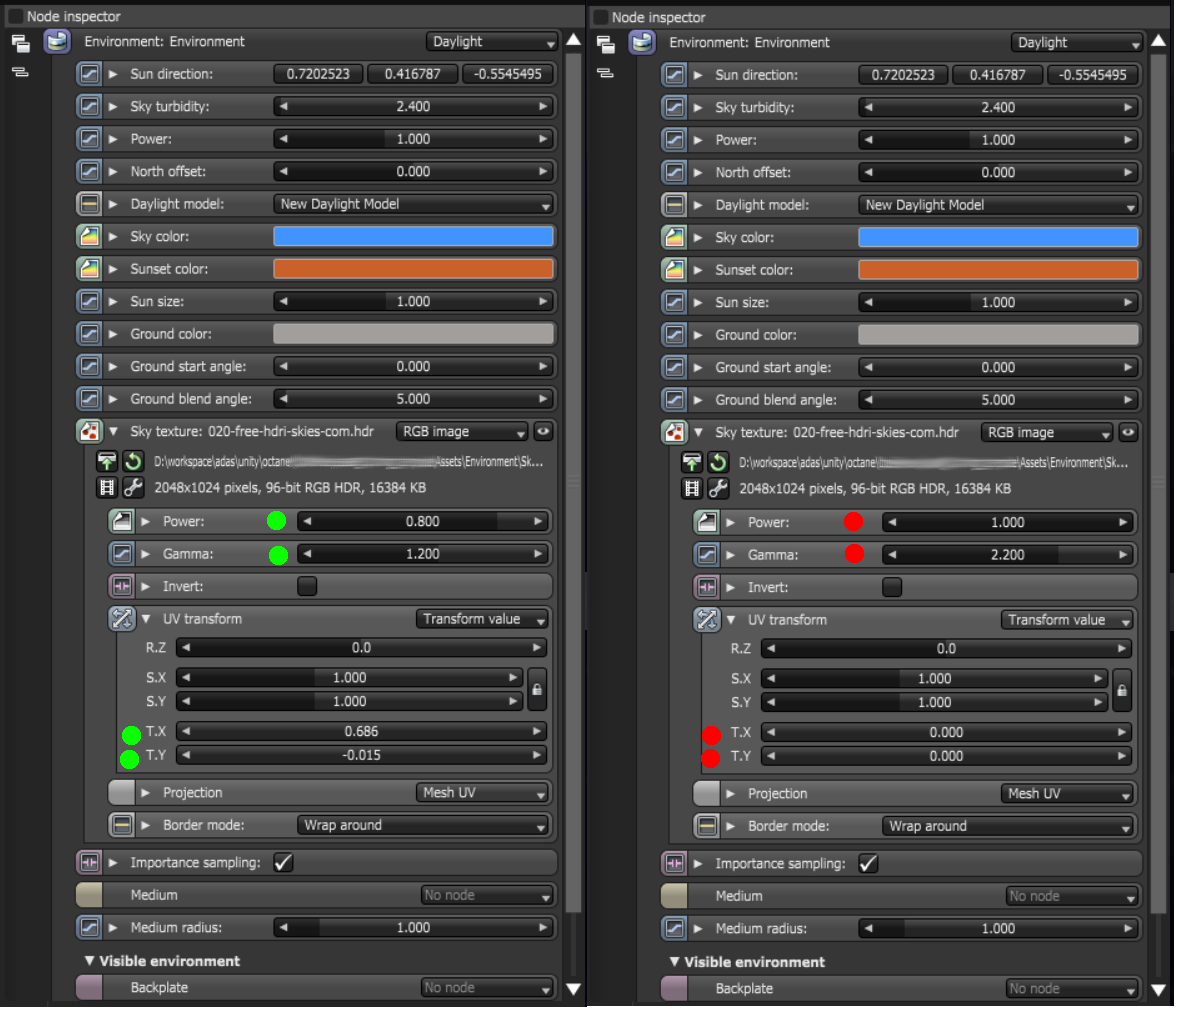Collapse Visible environment section in left inspector

[x=89, y=960]
